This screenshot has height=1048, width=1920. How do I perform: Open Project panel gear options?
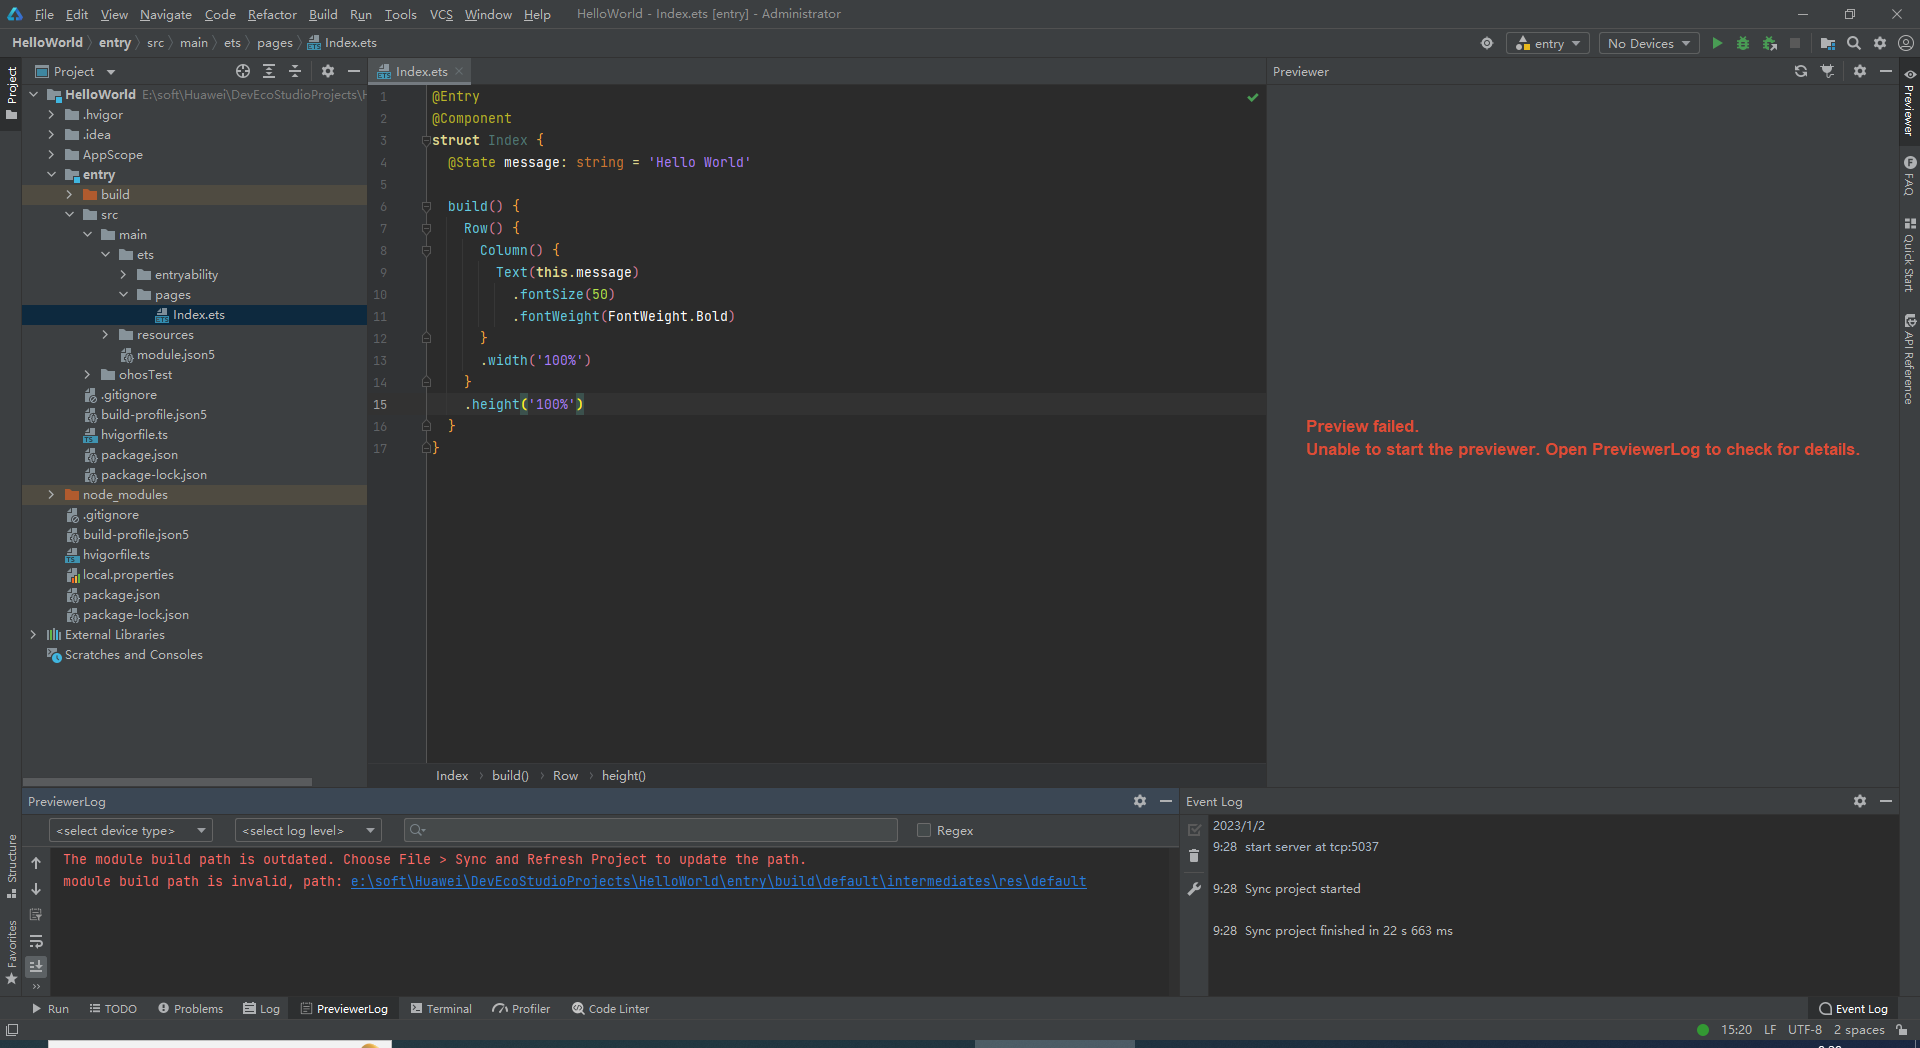[328, 71]
